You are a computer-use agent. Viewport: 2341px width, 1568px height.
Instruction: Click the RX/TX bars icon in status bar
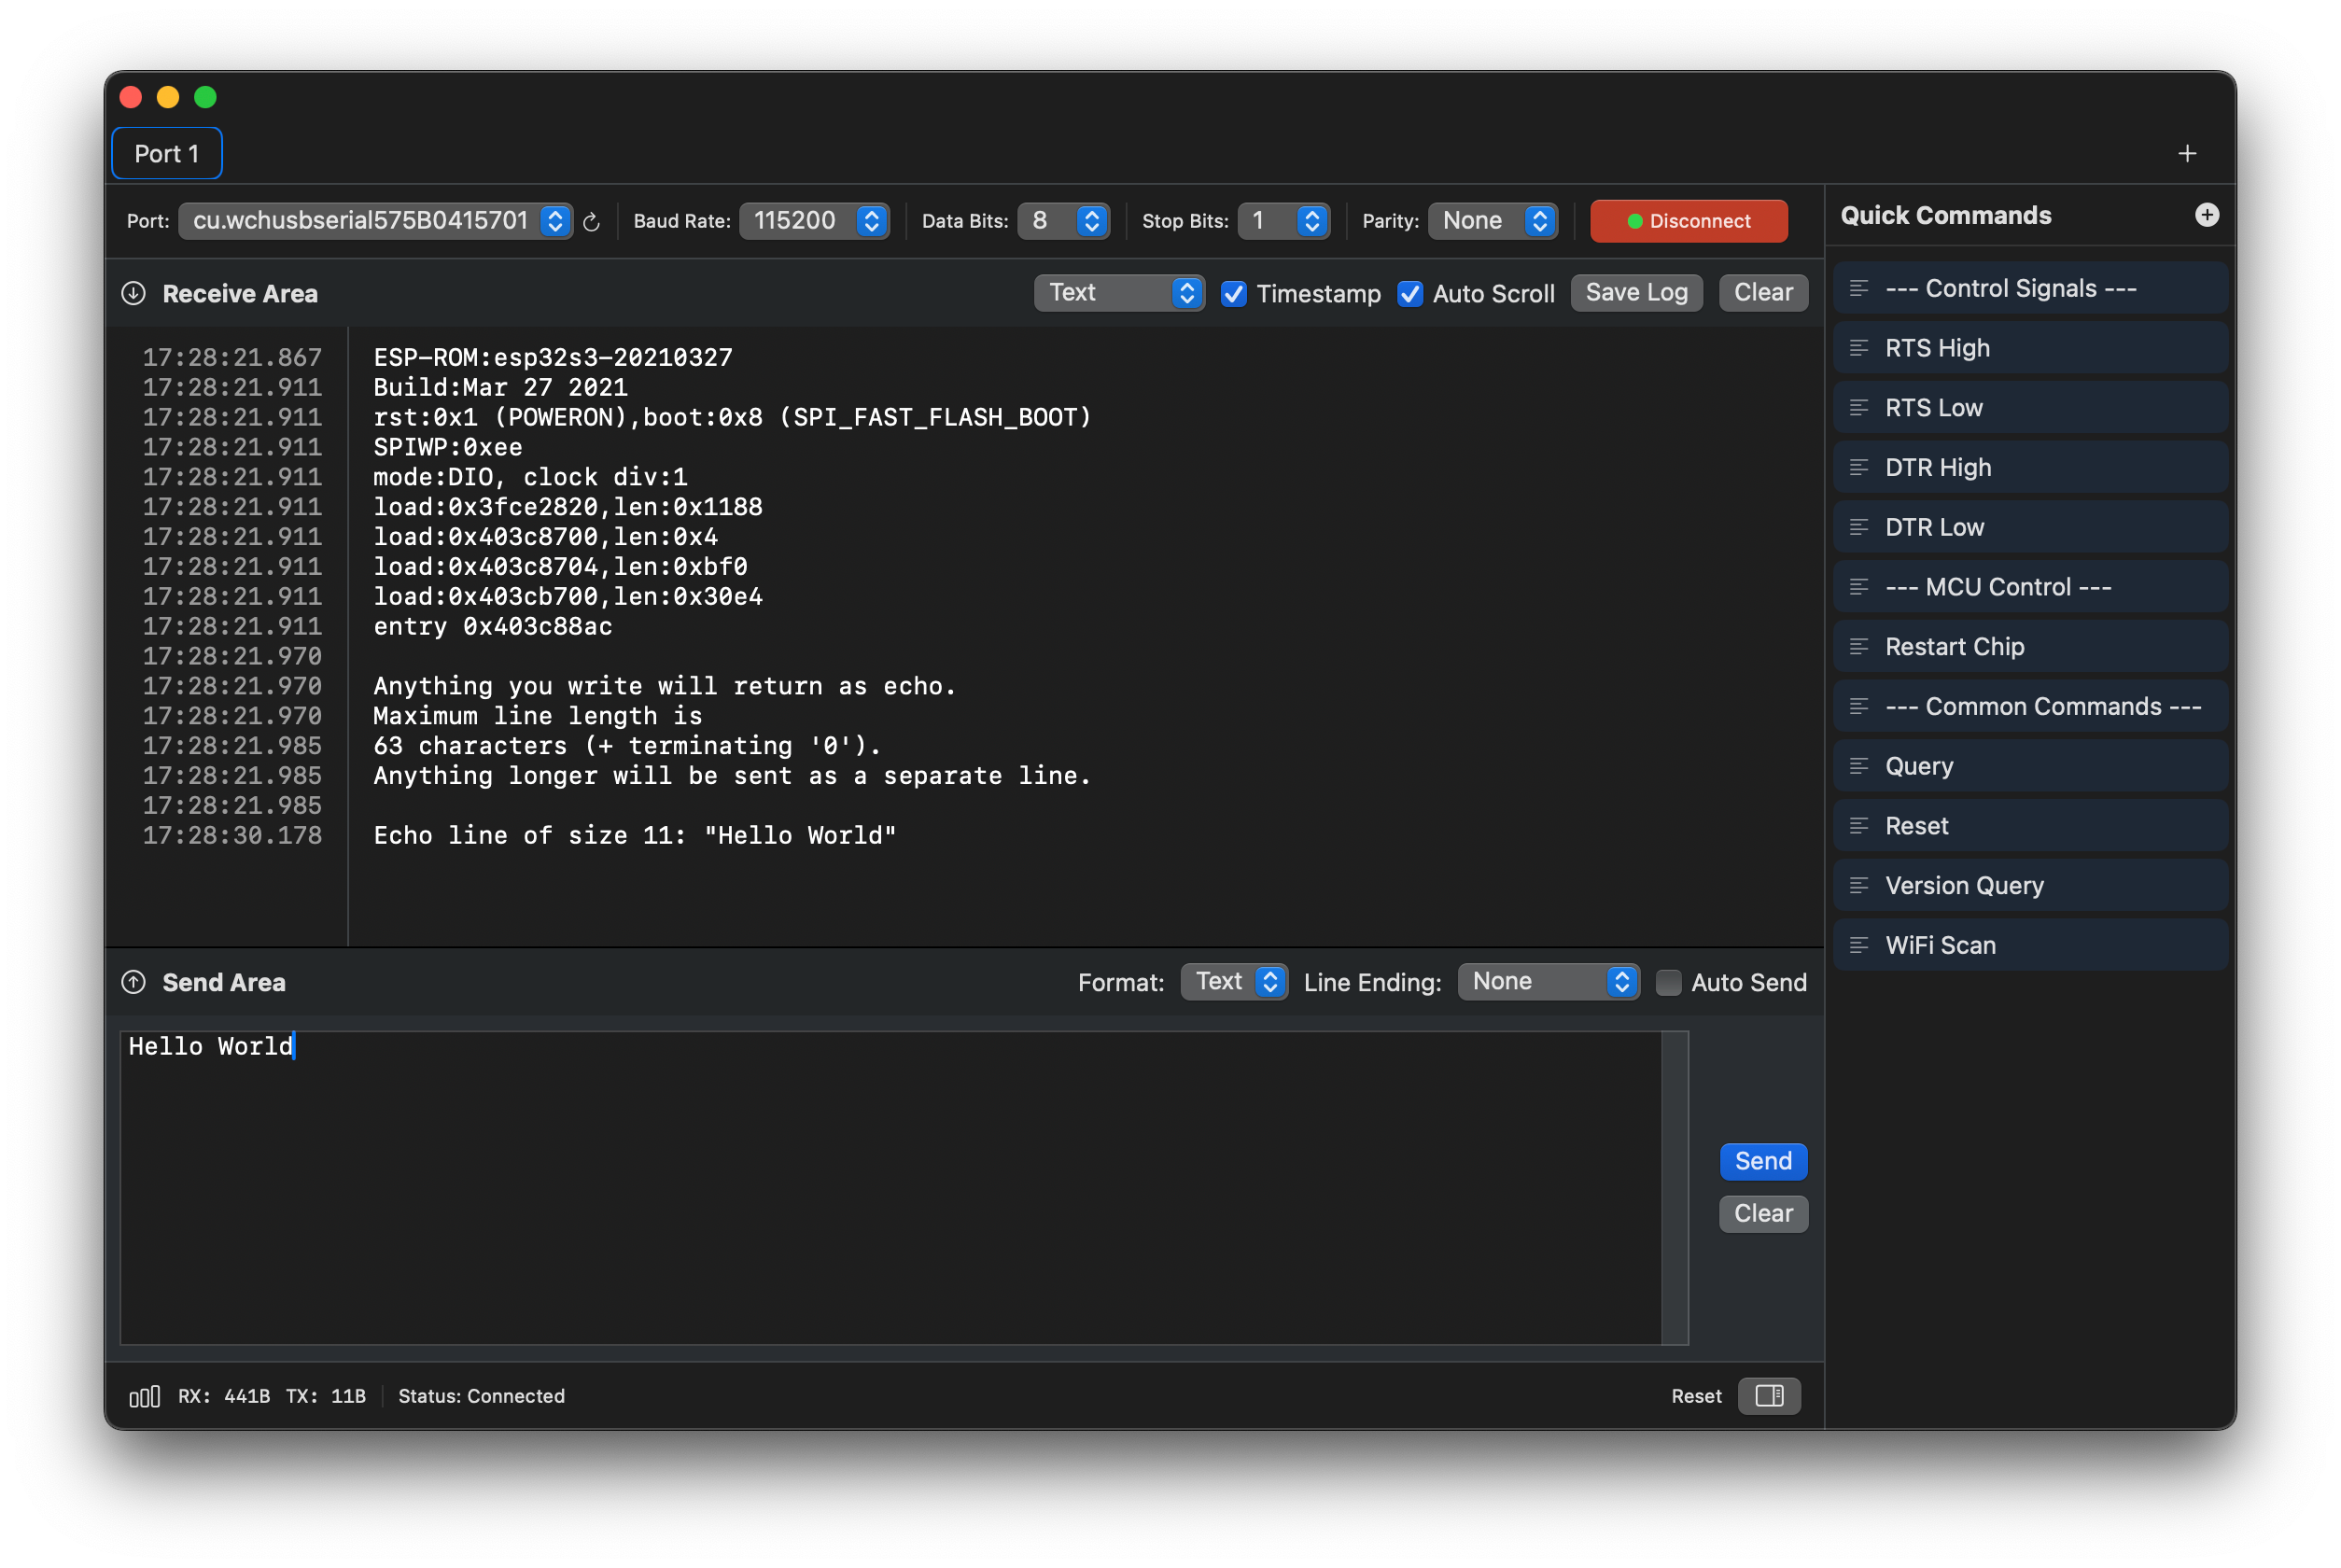click(x=144, y=1397)
